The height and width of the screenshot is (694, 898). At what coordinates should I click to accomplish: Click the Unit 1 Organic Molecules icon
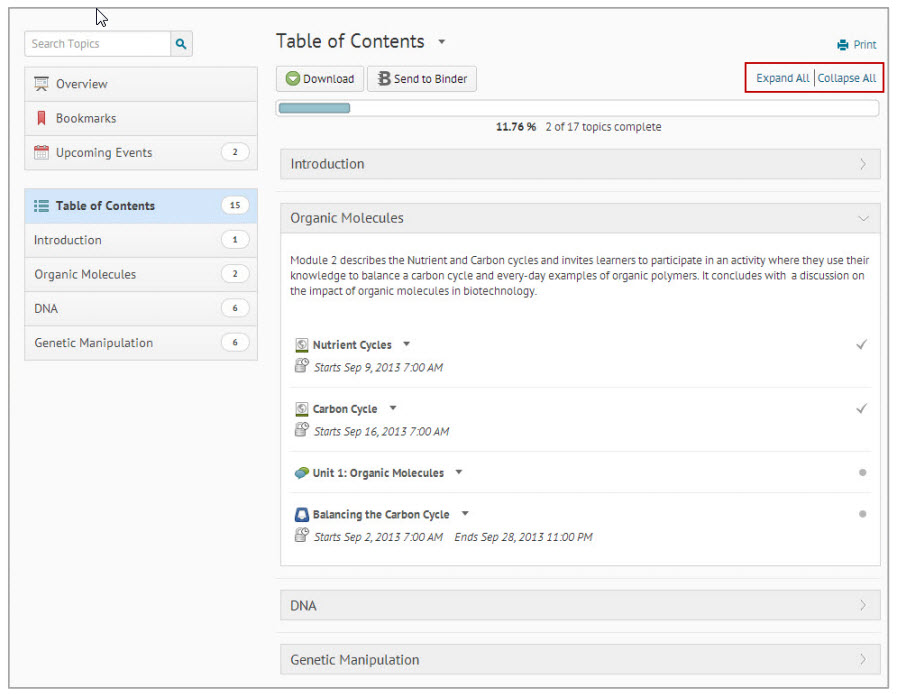(x=302, y=473)
